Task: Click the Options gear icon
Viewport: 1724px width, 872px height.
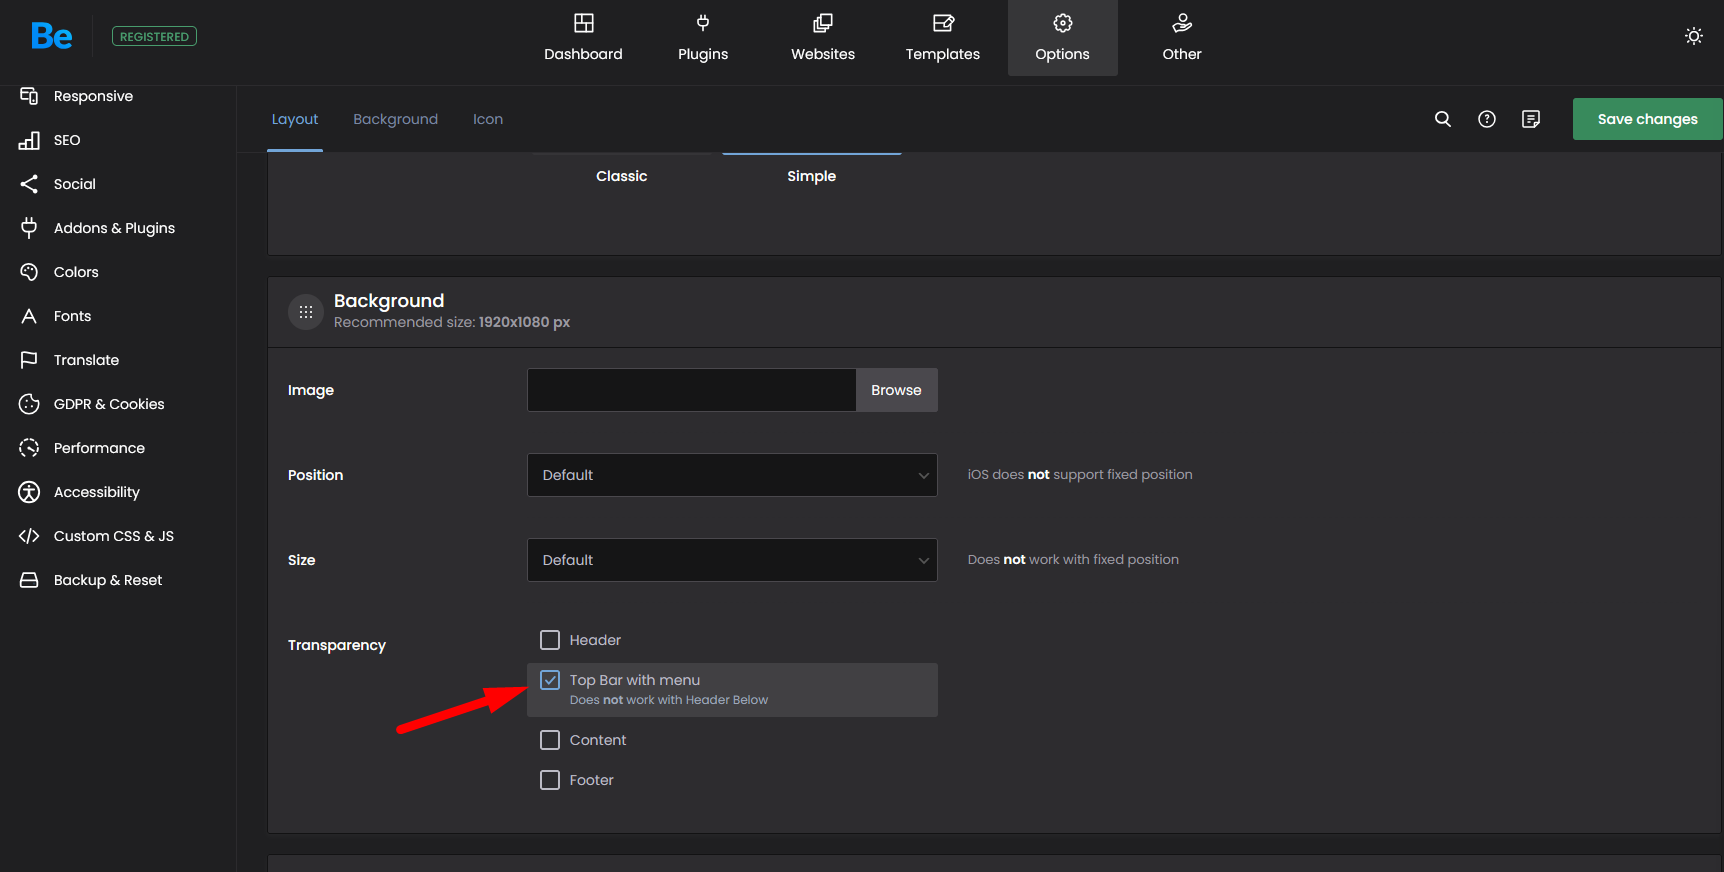Action: [x=1063, y=23]
